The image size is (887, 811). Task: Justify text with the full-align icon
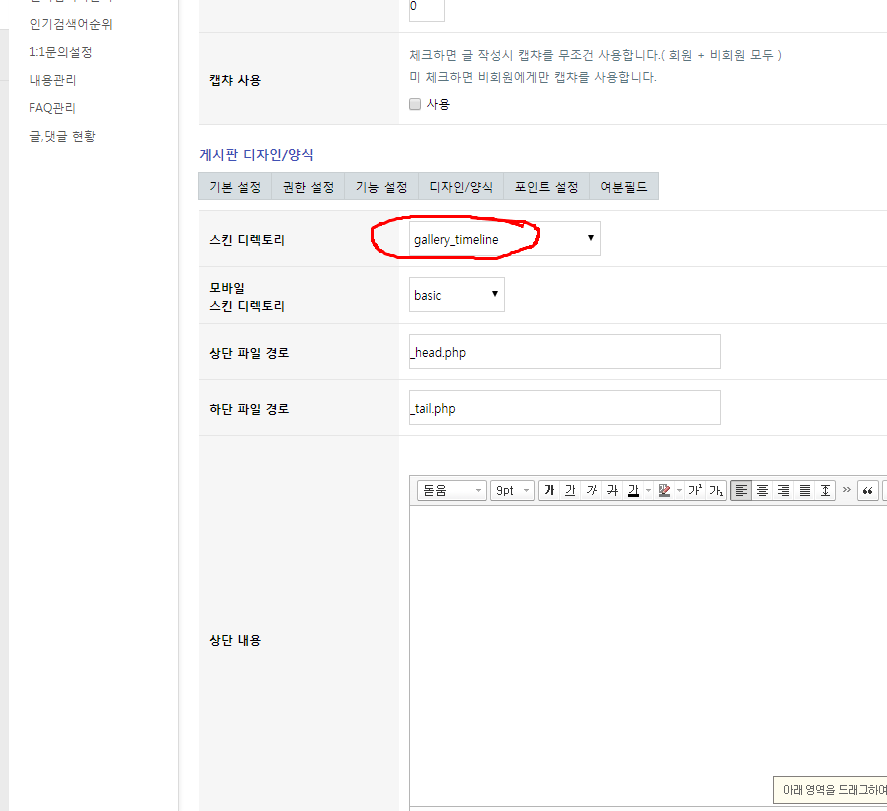(804, 490)
